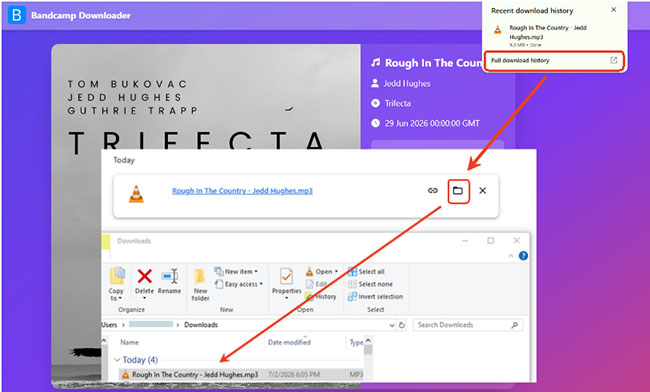The width and height of the screenshot is (650, 392).
Task: Click the Bandcamp Downloader logo icon
Action: coord(17,15)
